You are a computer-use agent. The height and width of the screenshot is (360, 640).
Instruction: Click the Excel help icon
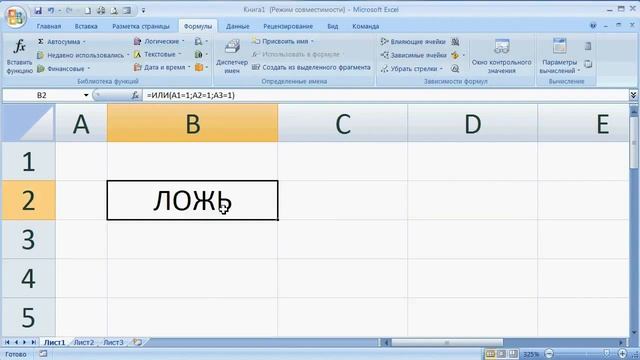(x=593, y=26)
